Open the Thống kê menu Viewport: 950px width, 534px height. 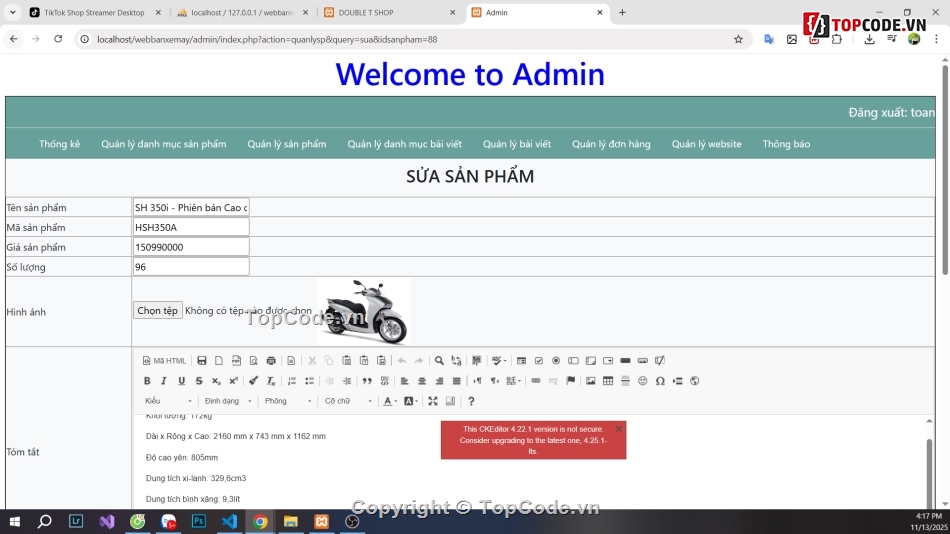click(x=59, y=144)
